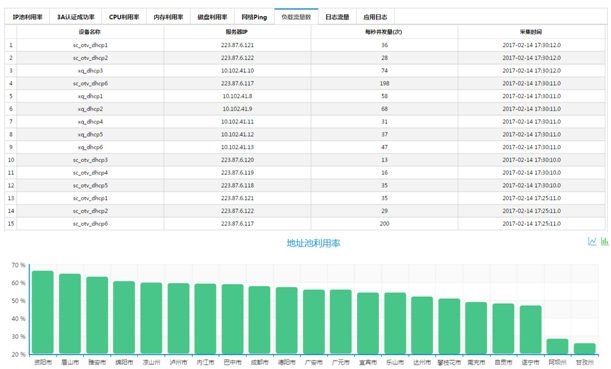Click the 成都市 bar in chart
Screen dimensions: 611x369
260,320
